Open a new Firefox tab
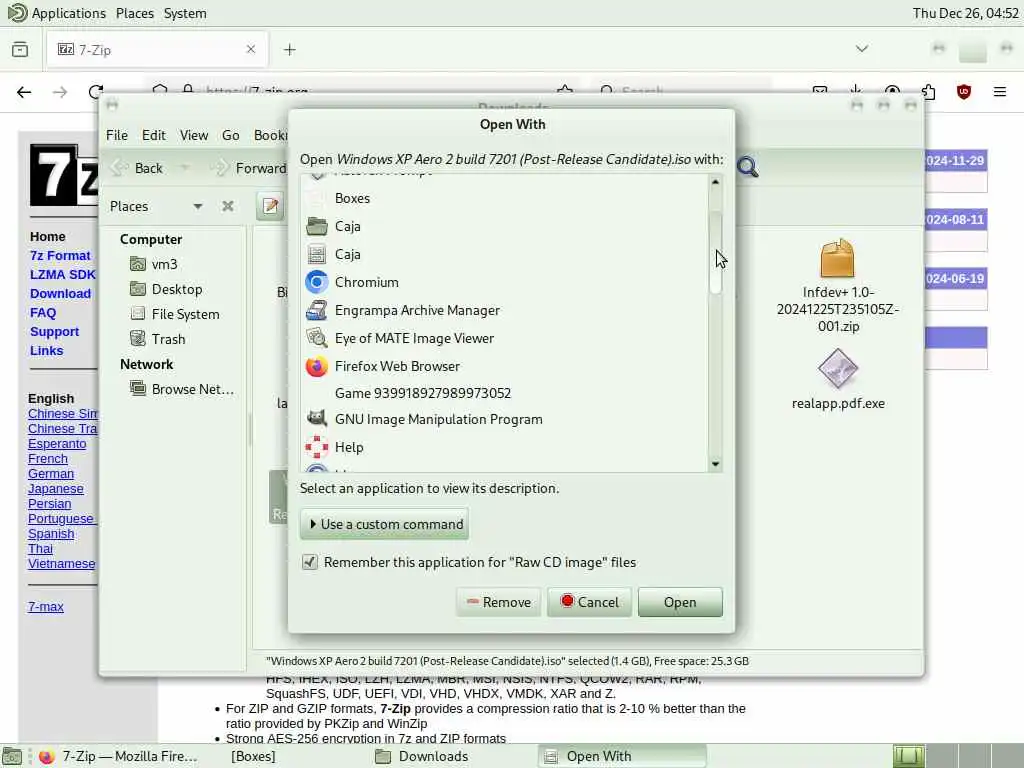1024x768 pixels. 290,50
